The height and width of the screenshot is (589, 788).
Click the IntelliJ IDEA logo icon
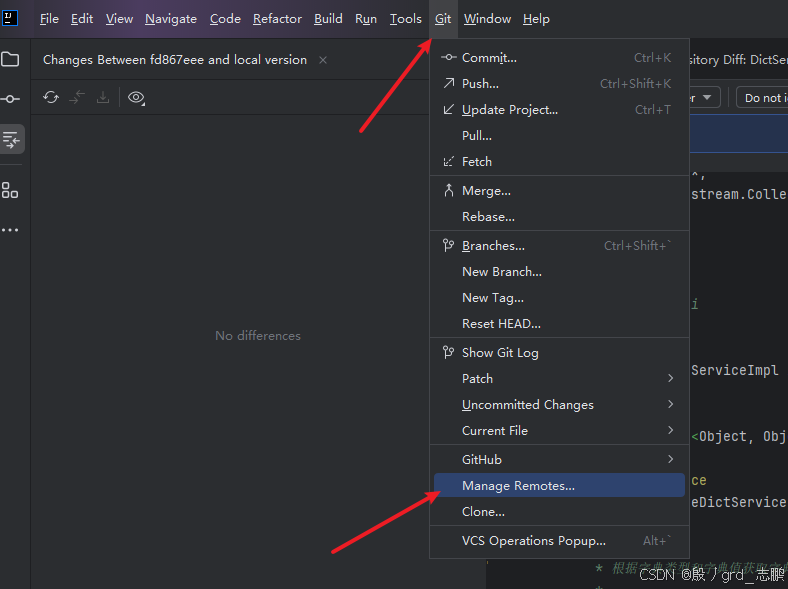[10, 19]
